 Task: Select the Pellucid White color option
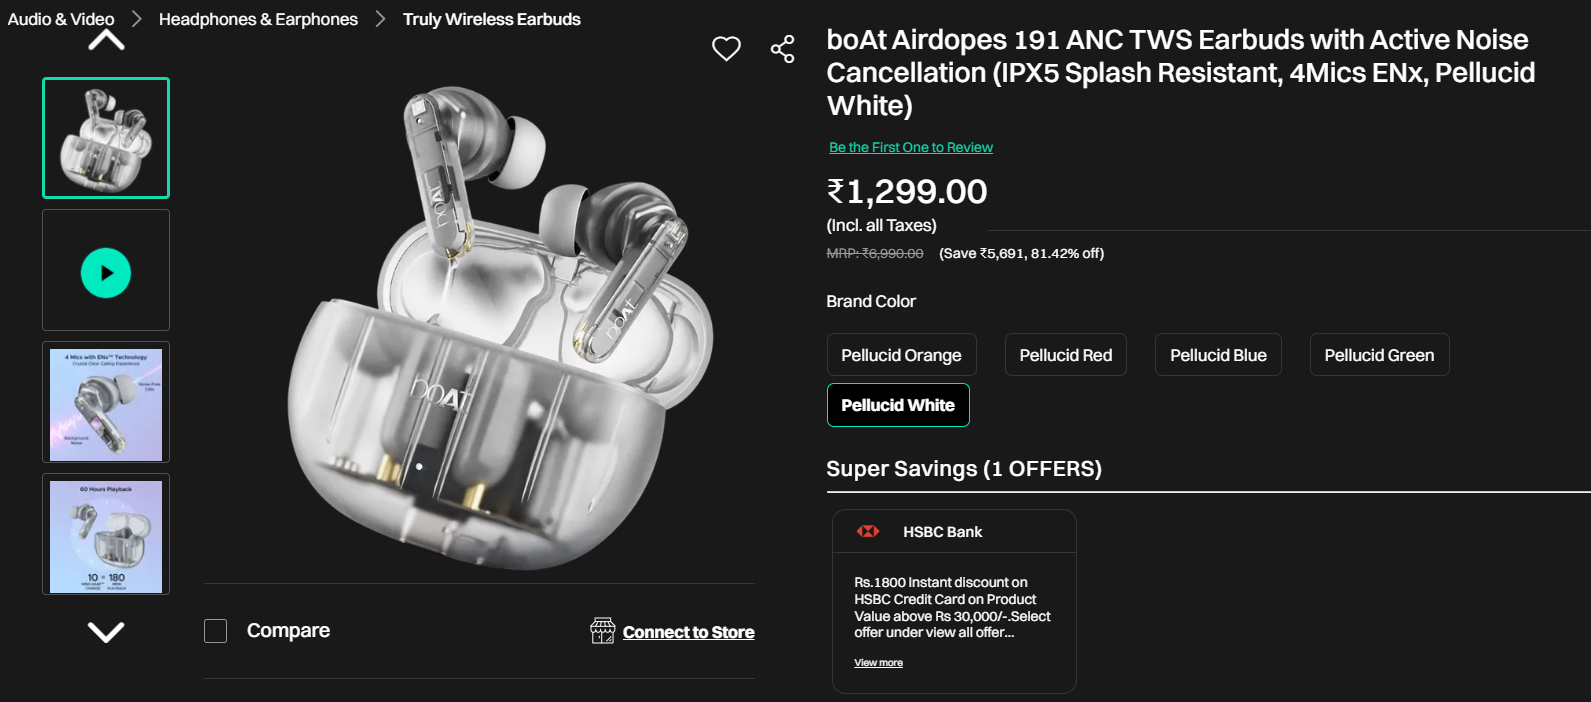(x=898, y=405)
